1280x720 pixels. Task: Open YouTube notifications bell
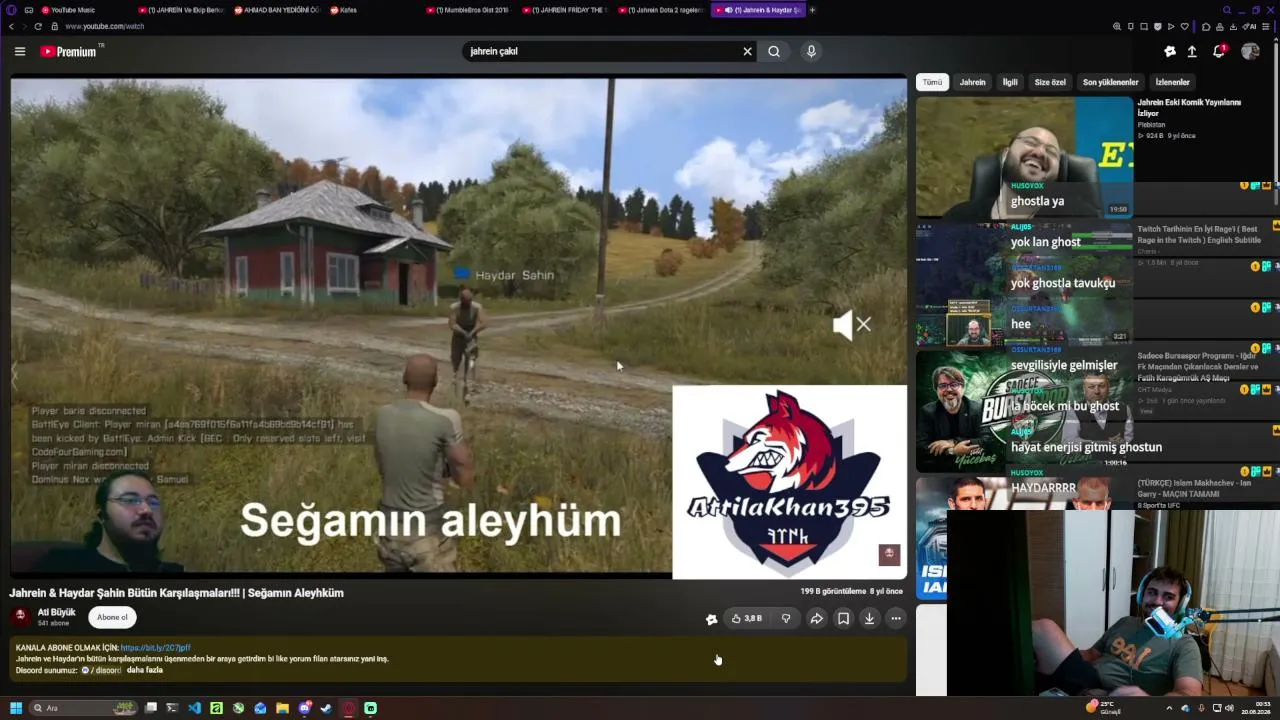coord(1219,51)
